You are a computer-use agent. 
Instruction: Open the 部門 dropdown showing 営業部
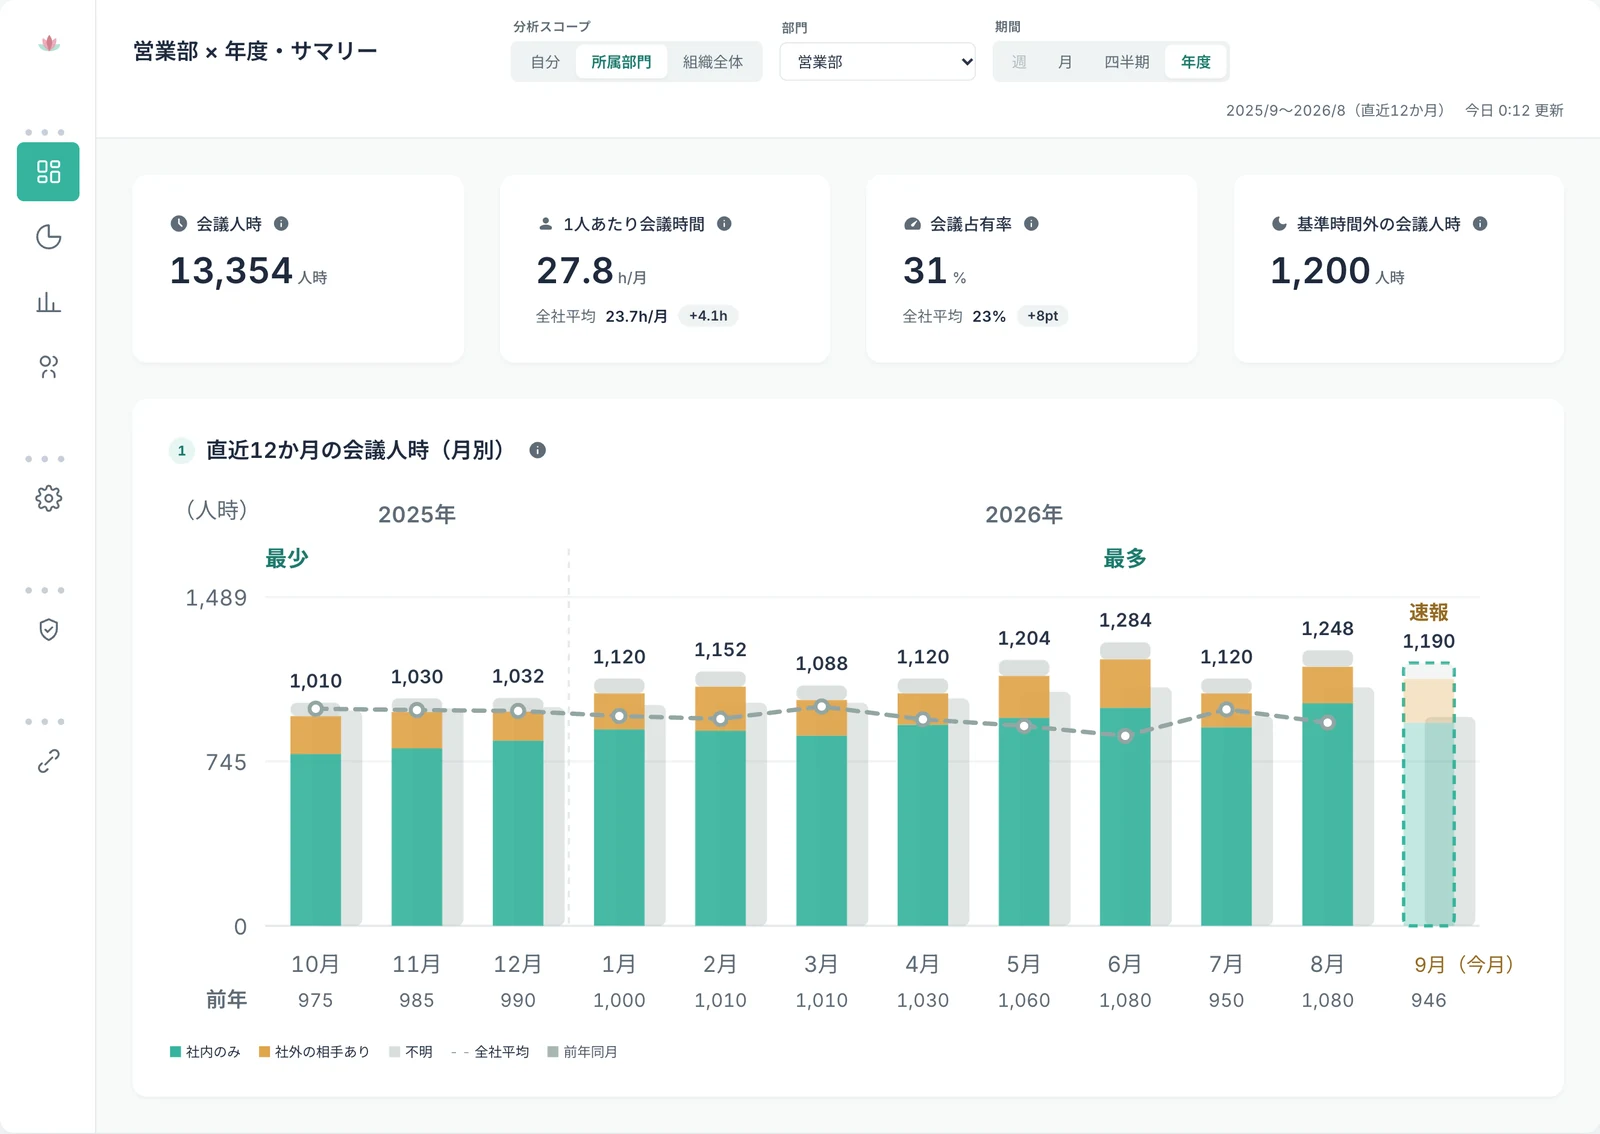point(877,62)
